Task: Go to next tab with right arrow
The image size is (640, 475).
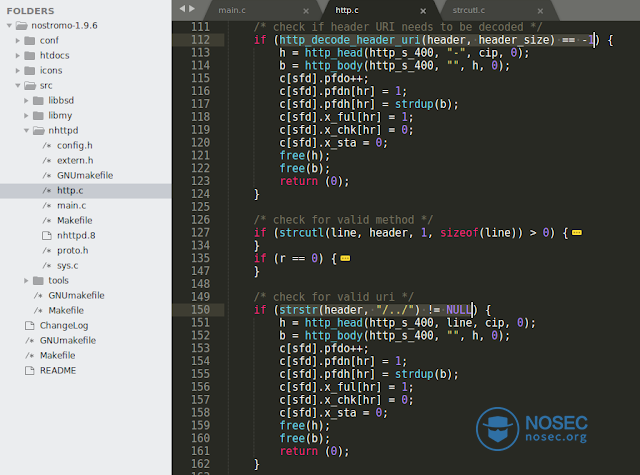Action: tap(192, 9)
